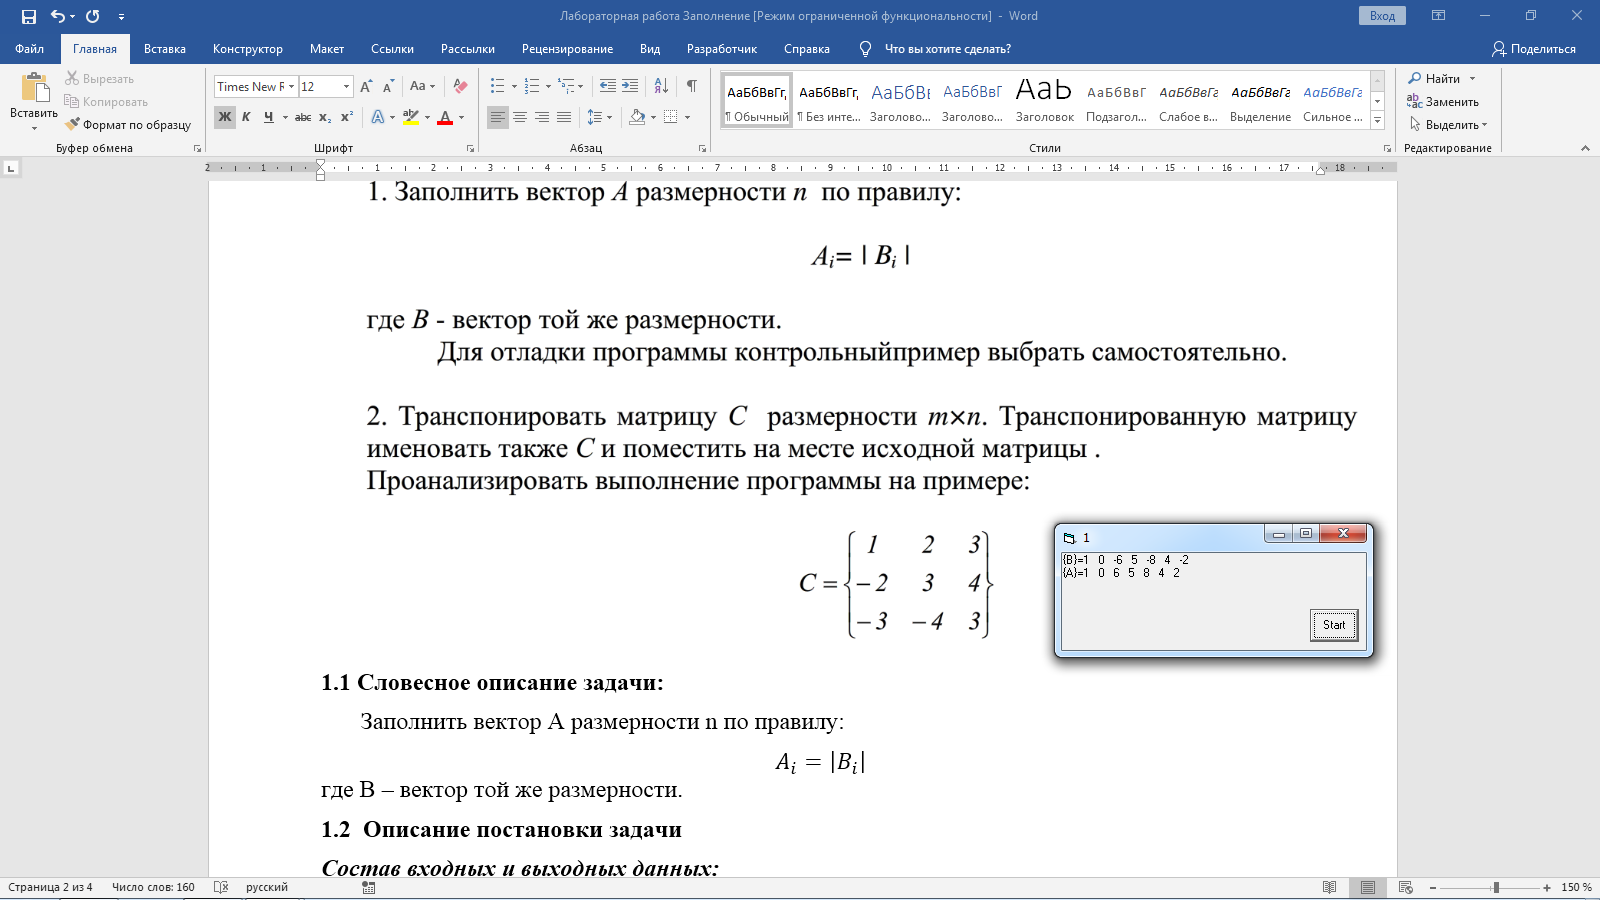The width and height of the screenshot is (1600, 900).
Task: Redo the last action
Action: coord(93,16)
